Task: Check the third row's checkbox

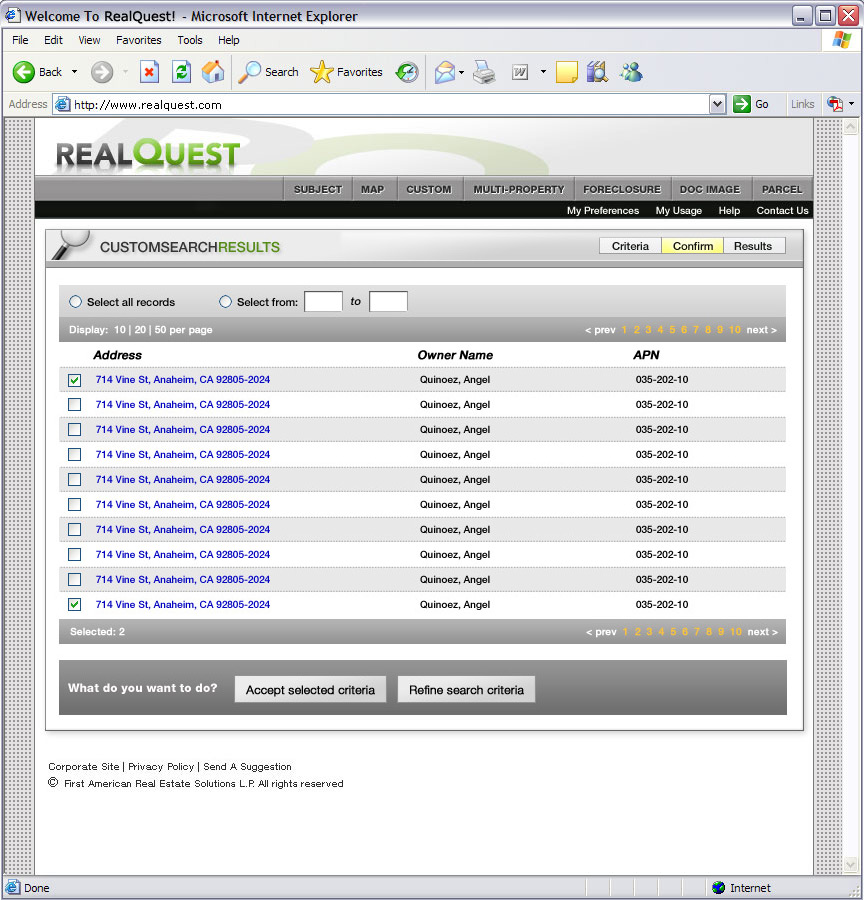Action: [x=75, y=429]
